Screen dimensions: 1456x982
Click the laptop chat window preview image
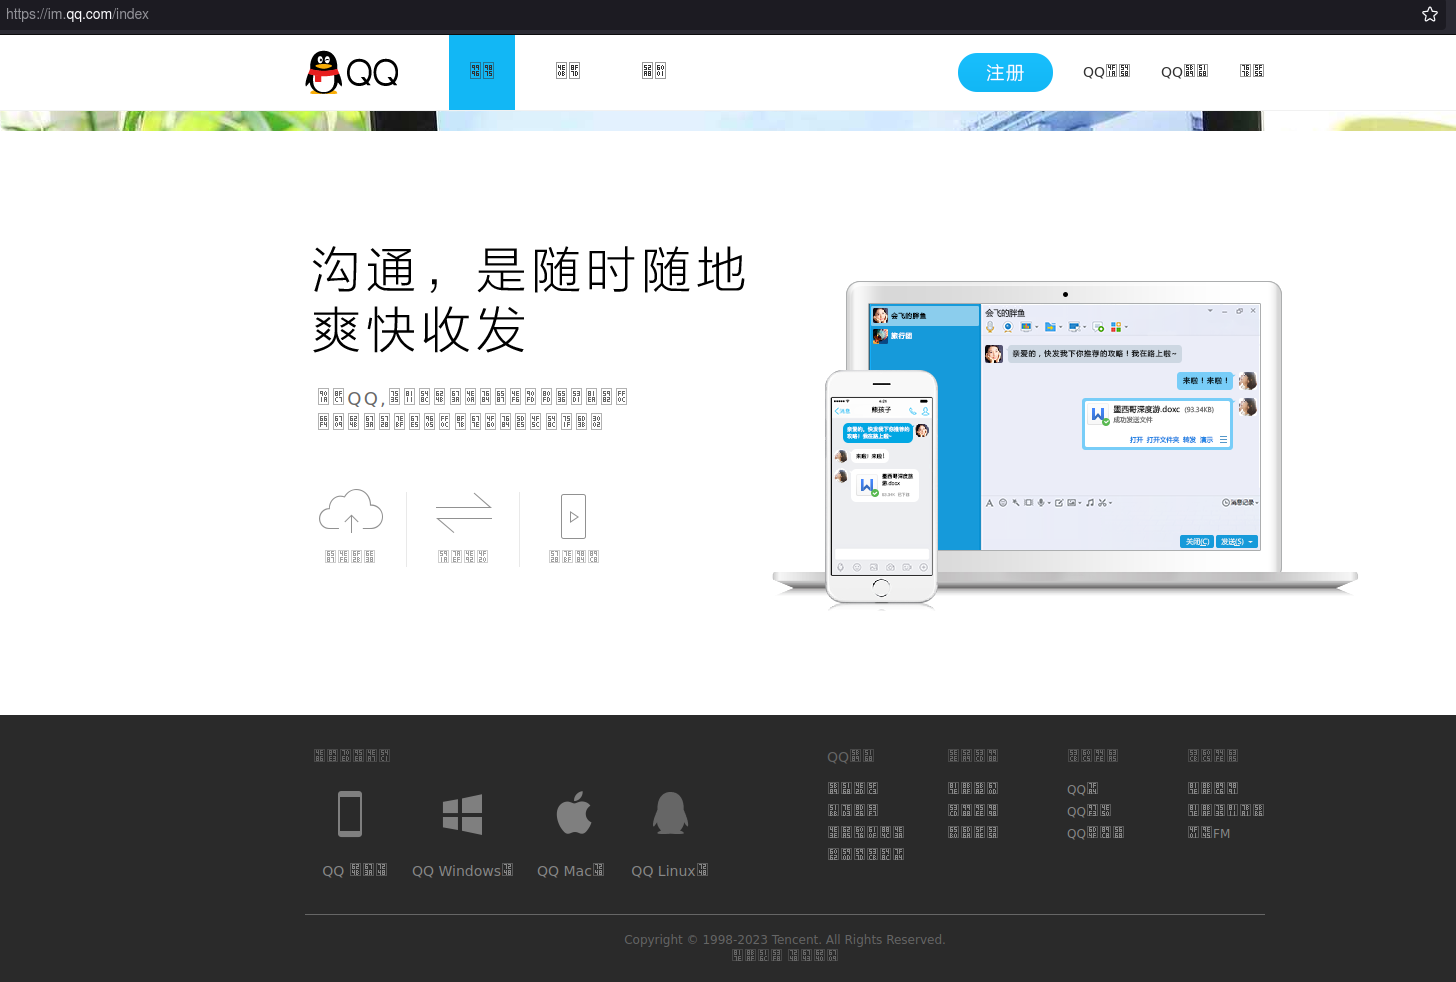click(x=1066, y=428)
